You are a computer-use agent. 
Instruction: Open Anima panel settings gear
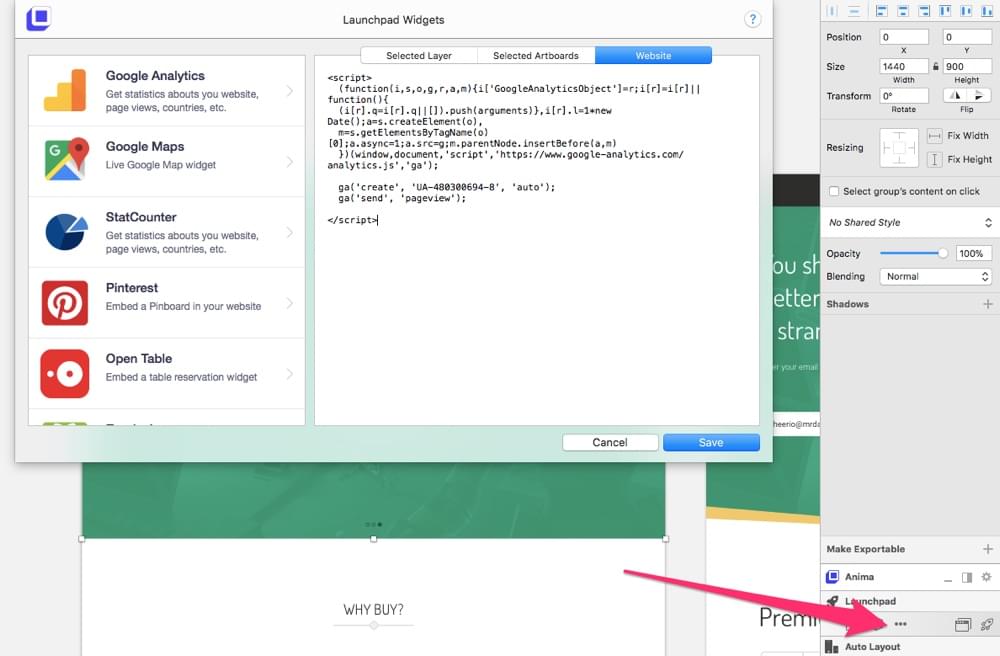[987, 577]
